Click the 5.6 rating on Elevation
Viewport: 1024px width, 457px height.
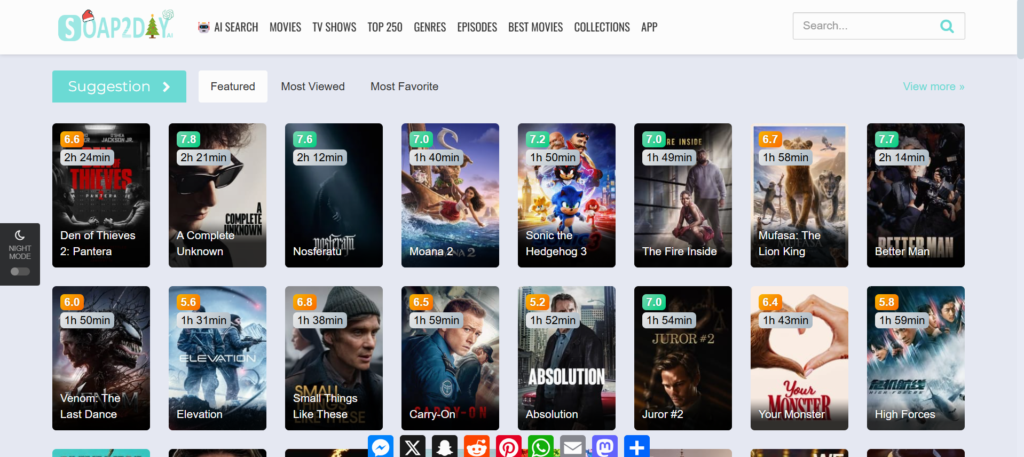[188, 302]
